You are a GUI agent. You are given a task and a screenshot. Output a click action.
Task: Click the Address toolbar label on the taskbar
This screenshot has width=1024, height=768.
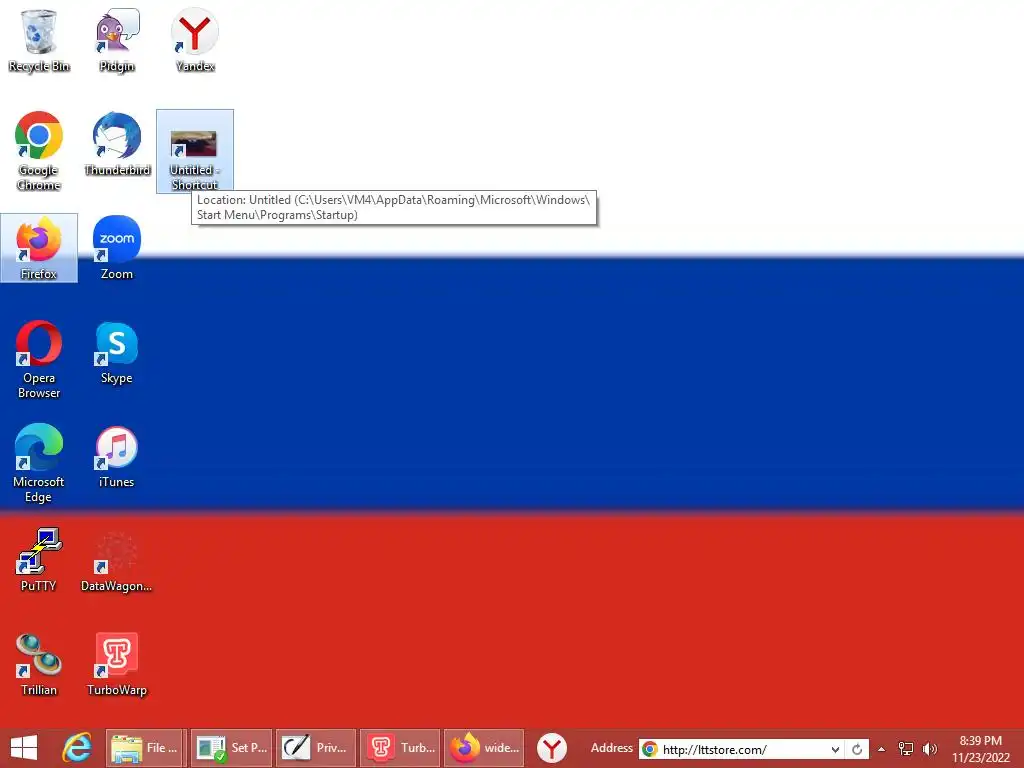point(611,748)
